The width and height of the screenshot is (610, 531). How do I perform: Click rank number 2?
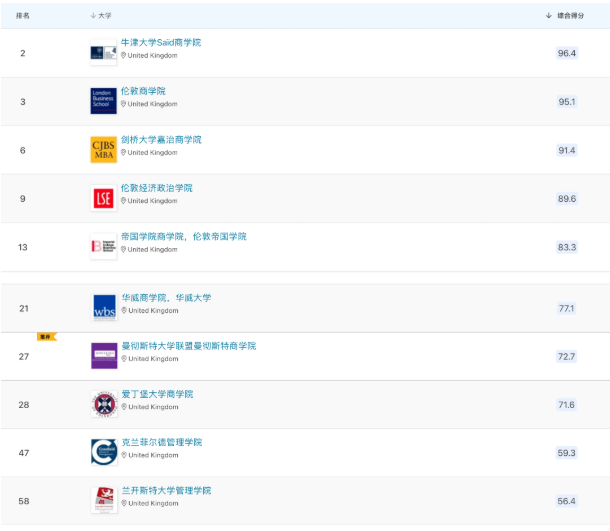tap(23, 53)
